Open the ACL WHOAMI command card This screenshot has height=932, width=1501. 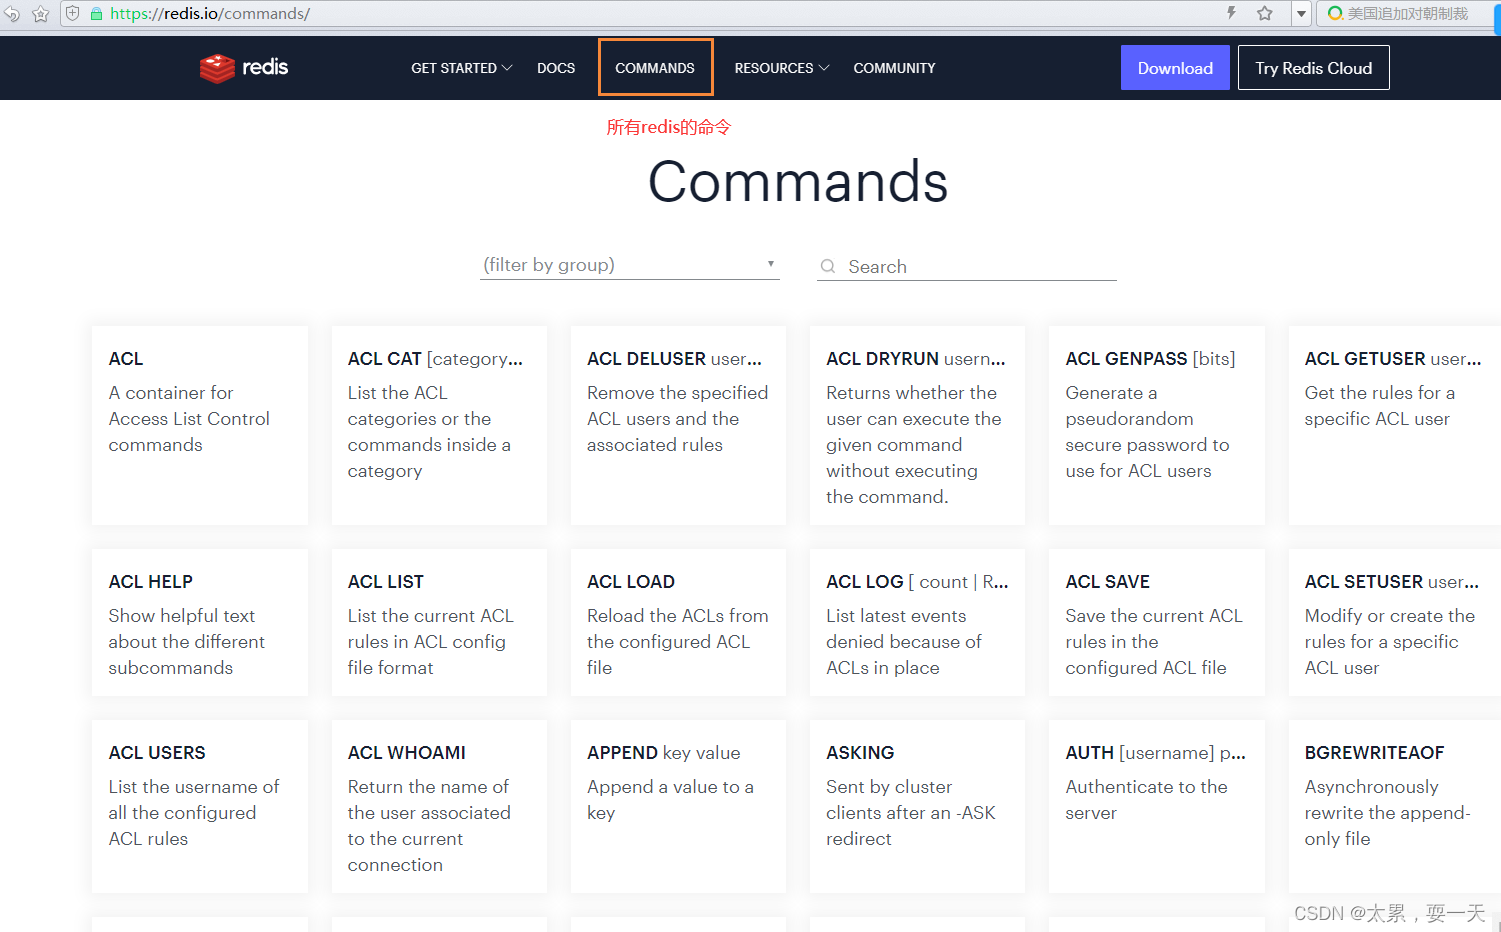click(x=439, y=806)
